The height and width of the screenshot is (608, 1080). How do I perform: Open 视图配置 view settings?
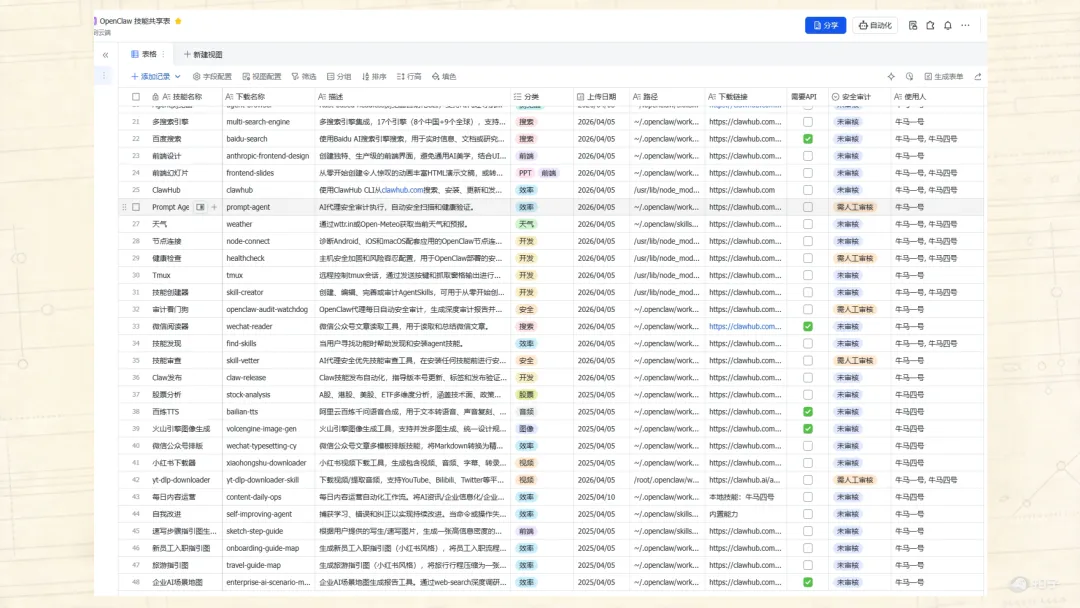(x=262, y=76)
